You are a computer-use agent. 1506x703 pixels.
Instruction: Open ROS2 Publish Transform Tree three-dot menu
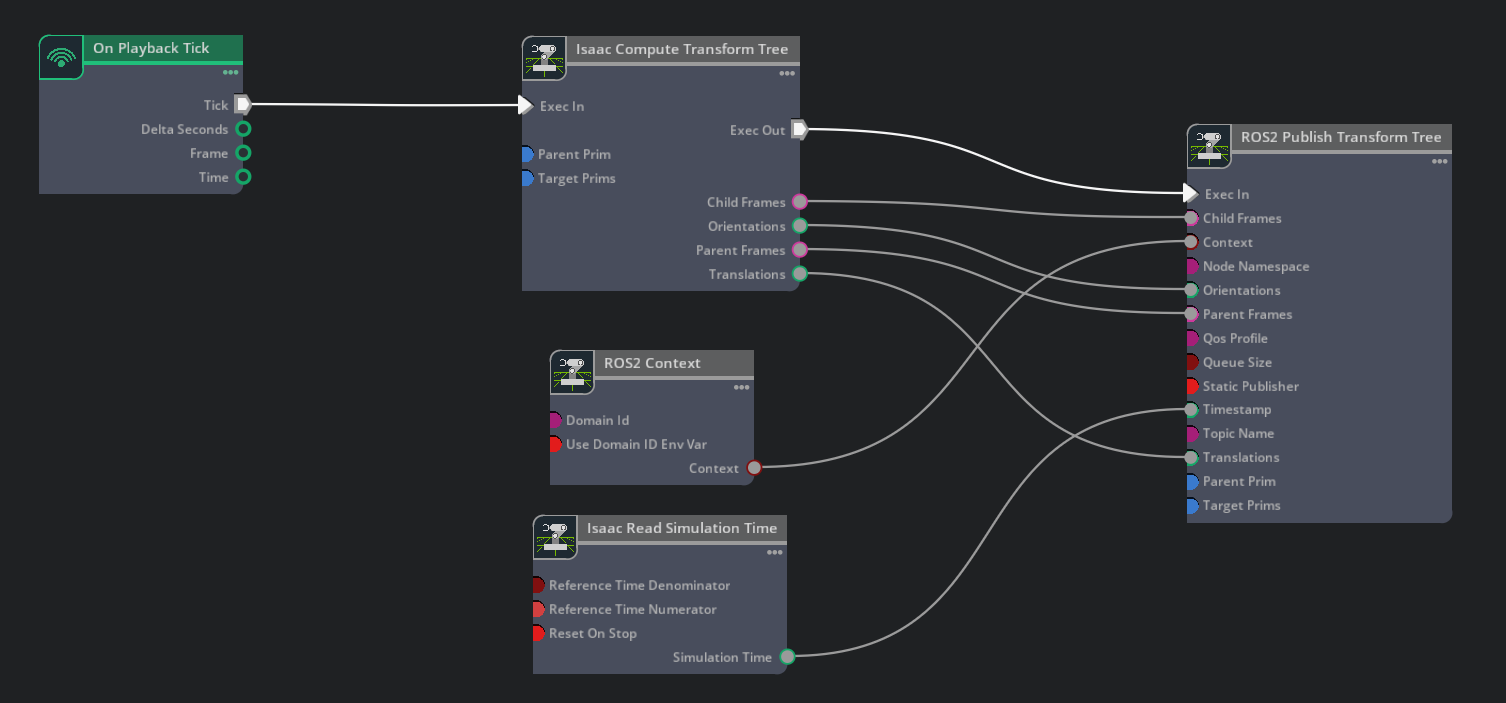click(x=1439, y=161)
